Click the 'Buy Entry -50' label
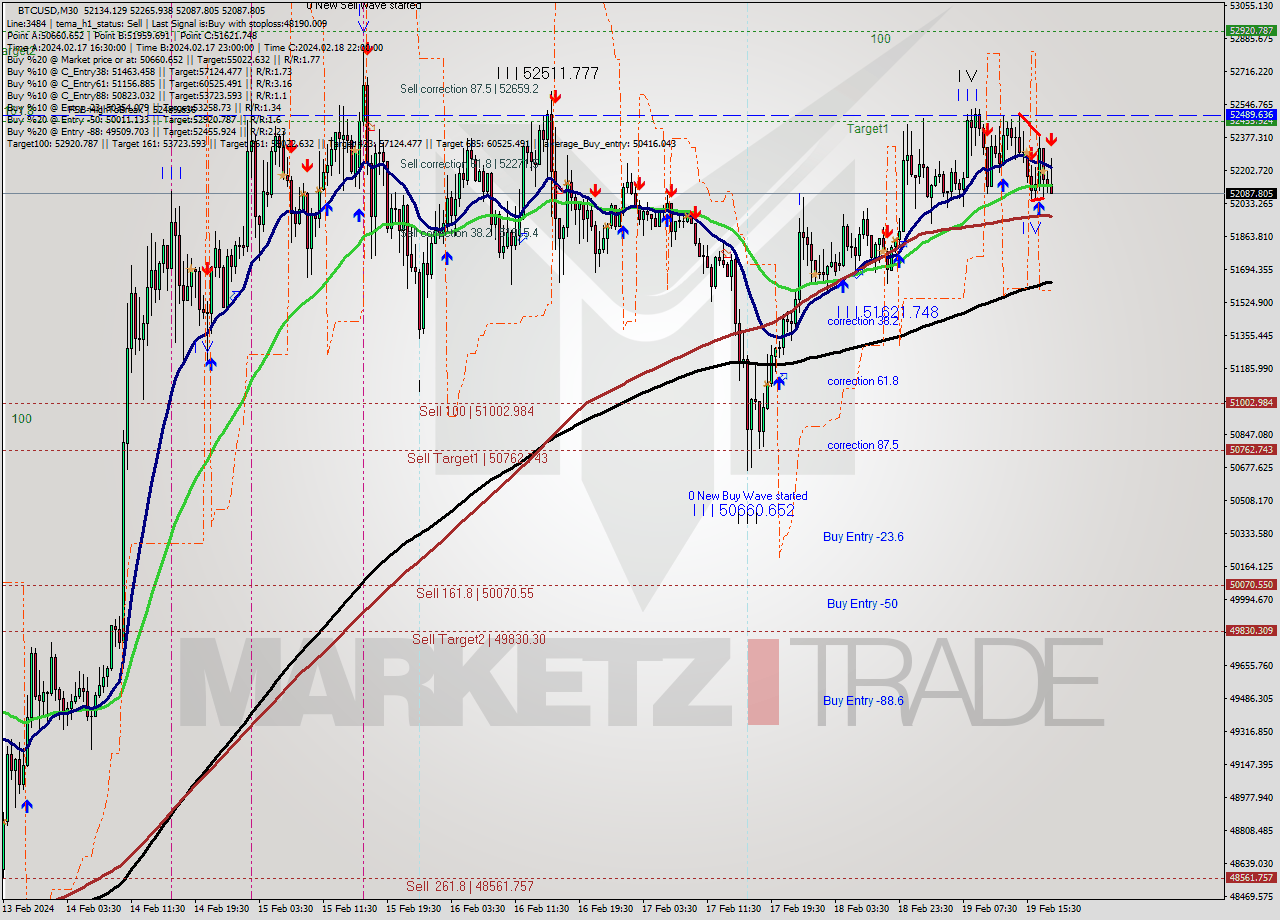1280x920 pixels. pos(862,604)
